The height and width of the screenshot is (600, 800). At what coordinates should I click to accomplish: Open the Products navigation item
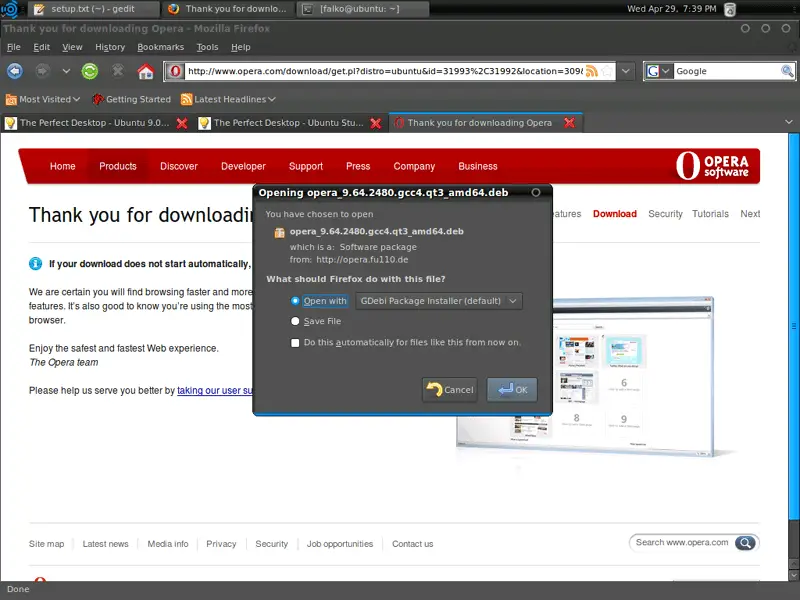tap(118, 166)
